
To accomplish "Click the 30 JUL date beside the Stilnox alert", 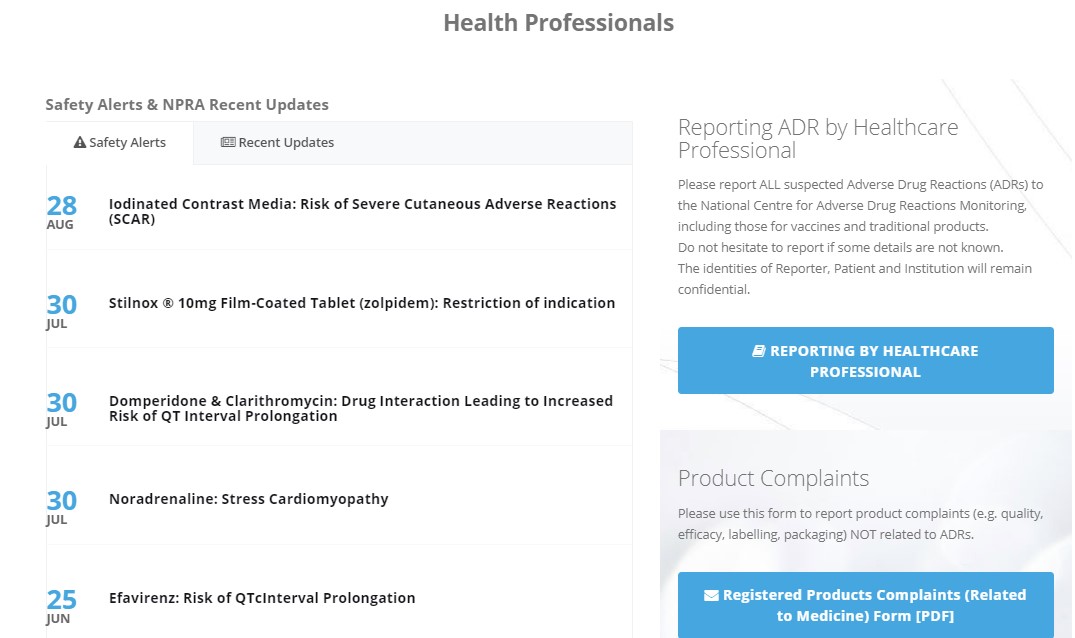I will (61, 309).
